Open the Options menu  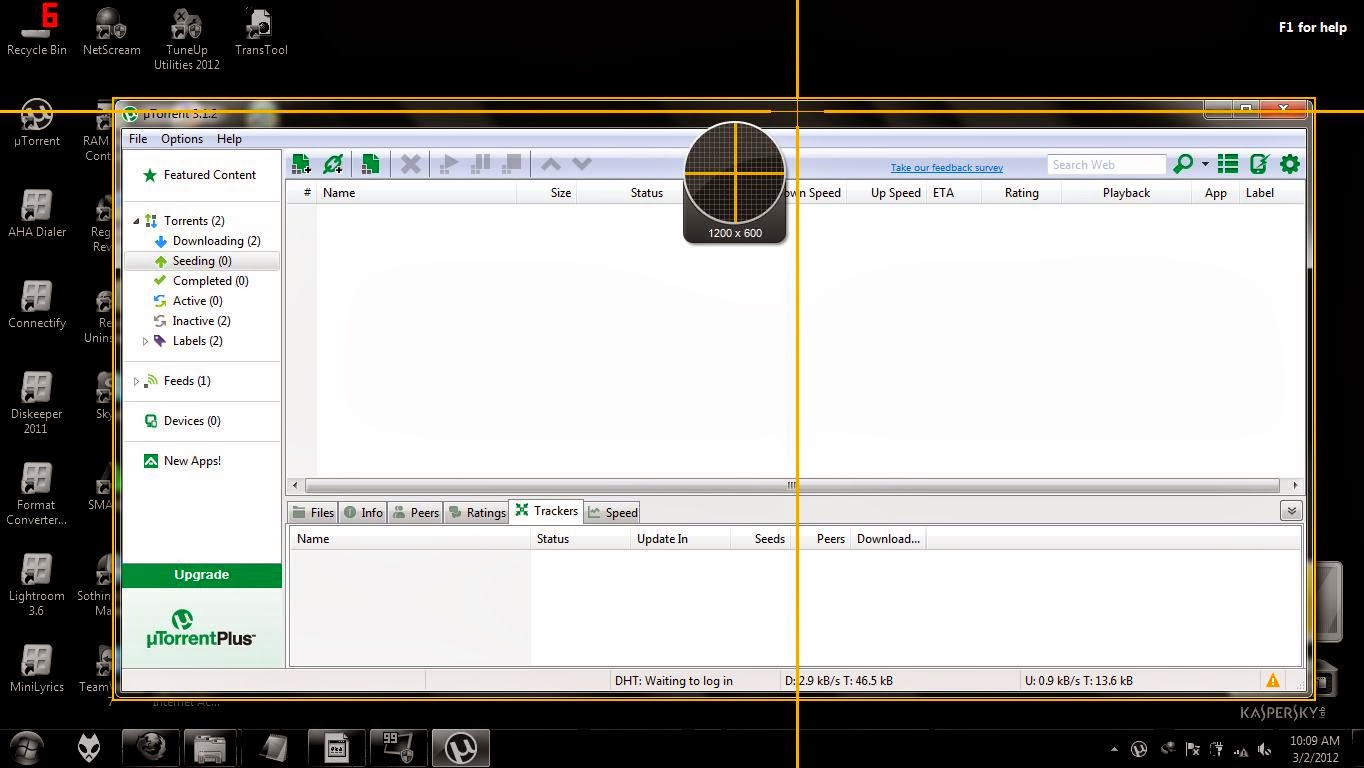[x=182, y=139]
